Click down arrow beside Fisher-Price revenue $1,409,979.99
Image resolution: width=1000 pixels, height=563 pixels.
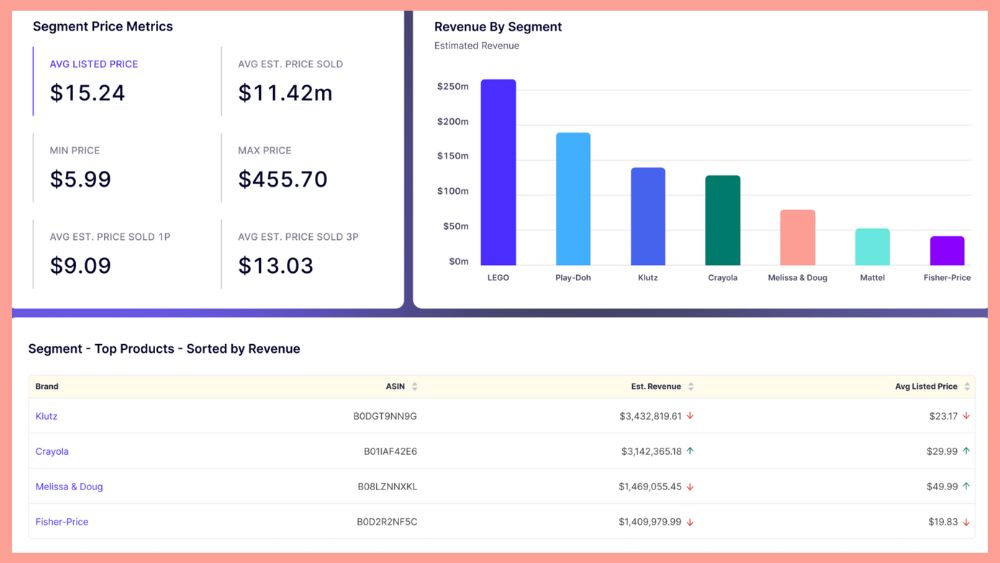tap(690, 522)
